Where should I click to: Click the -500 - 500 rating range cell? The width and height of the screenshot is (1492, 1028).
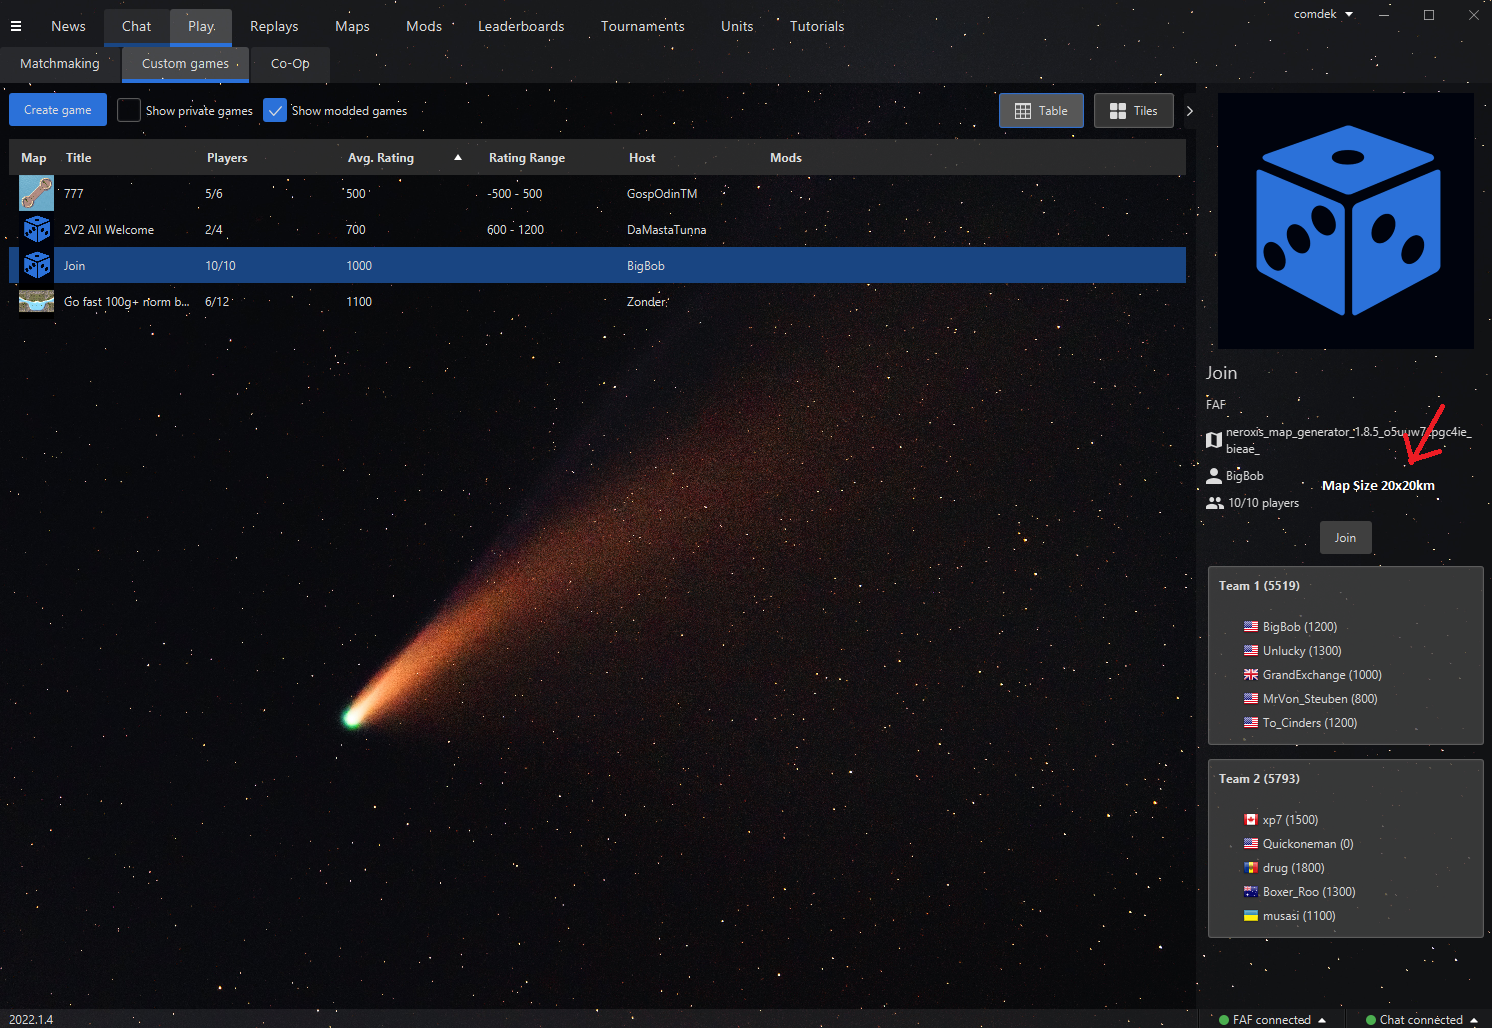point(515,194)
